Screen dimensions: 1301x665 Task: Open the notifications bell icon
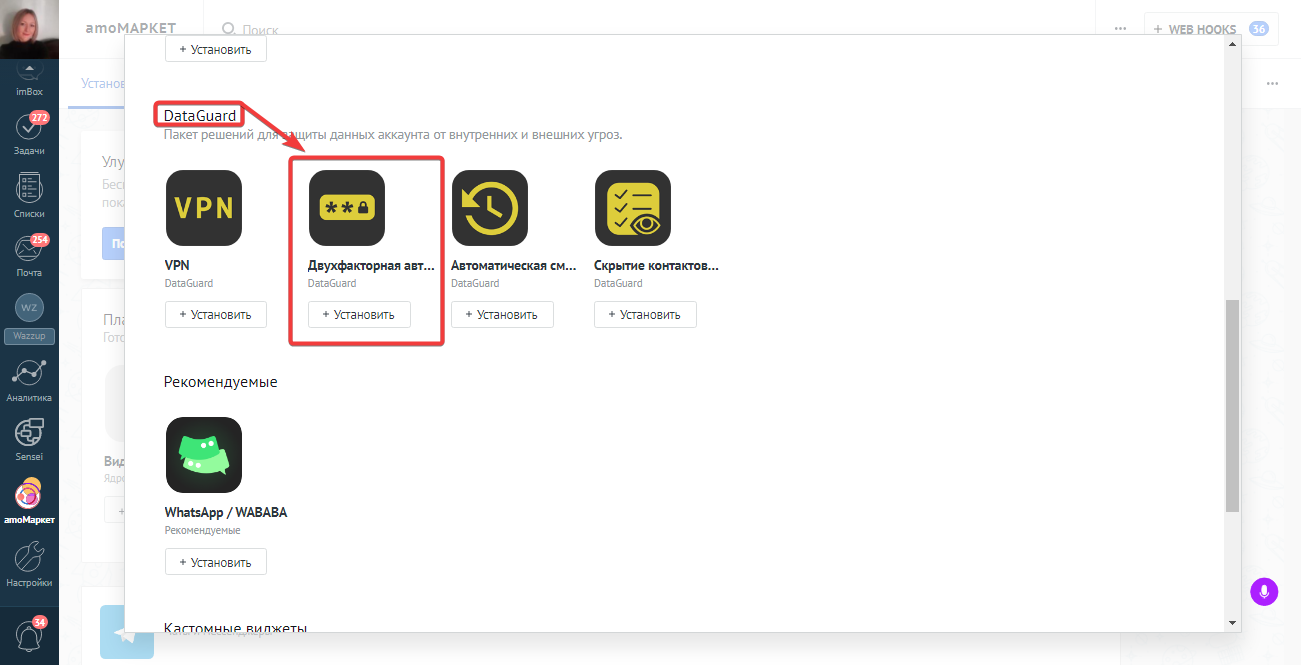(29, 636)
